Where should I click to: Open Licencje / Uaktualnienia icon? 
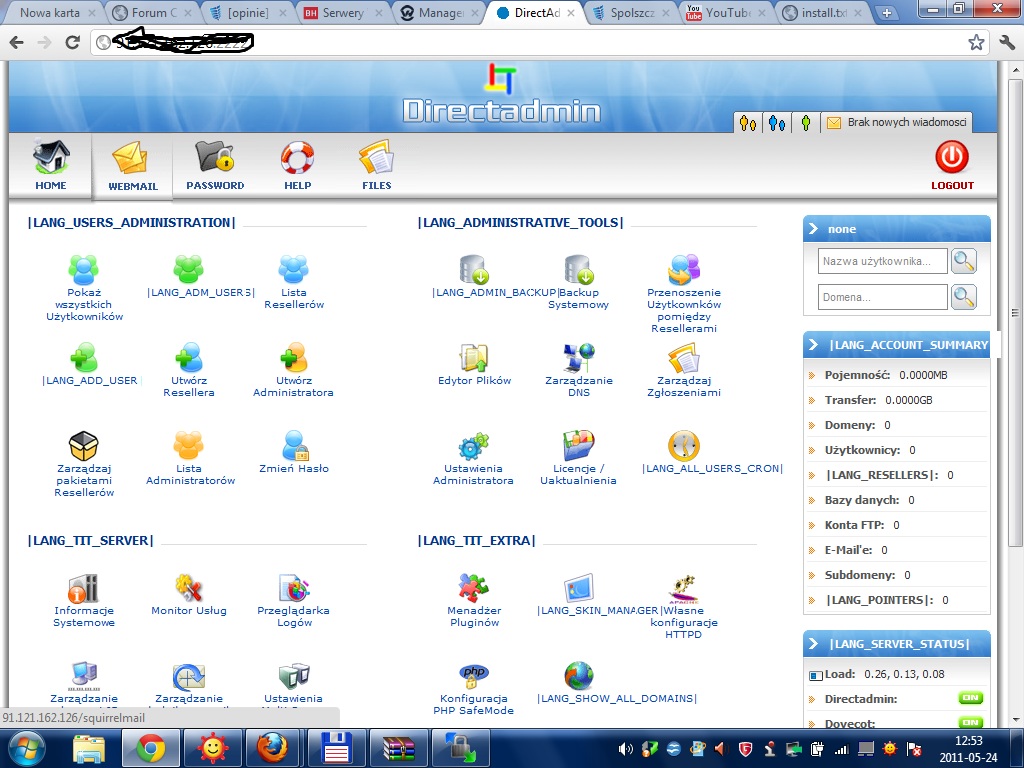(579, 445)
